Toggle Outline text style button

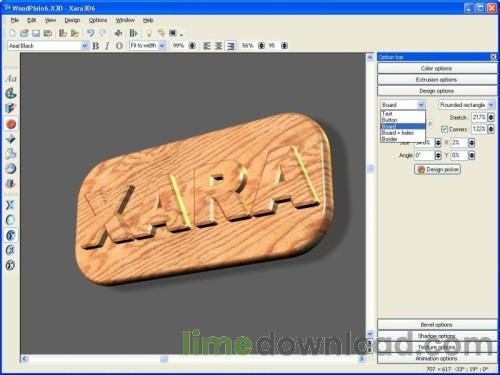(119, 46)
